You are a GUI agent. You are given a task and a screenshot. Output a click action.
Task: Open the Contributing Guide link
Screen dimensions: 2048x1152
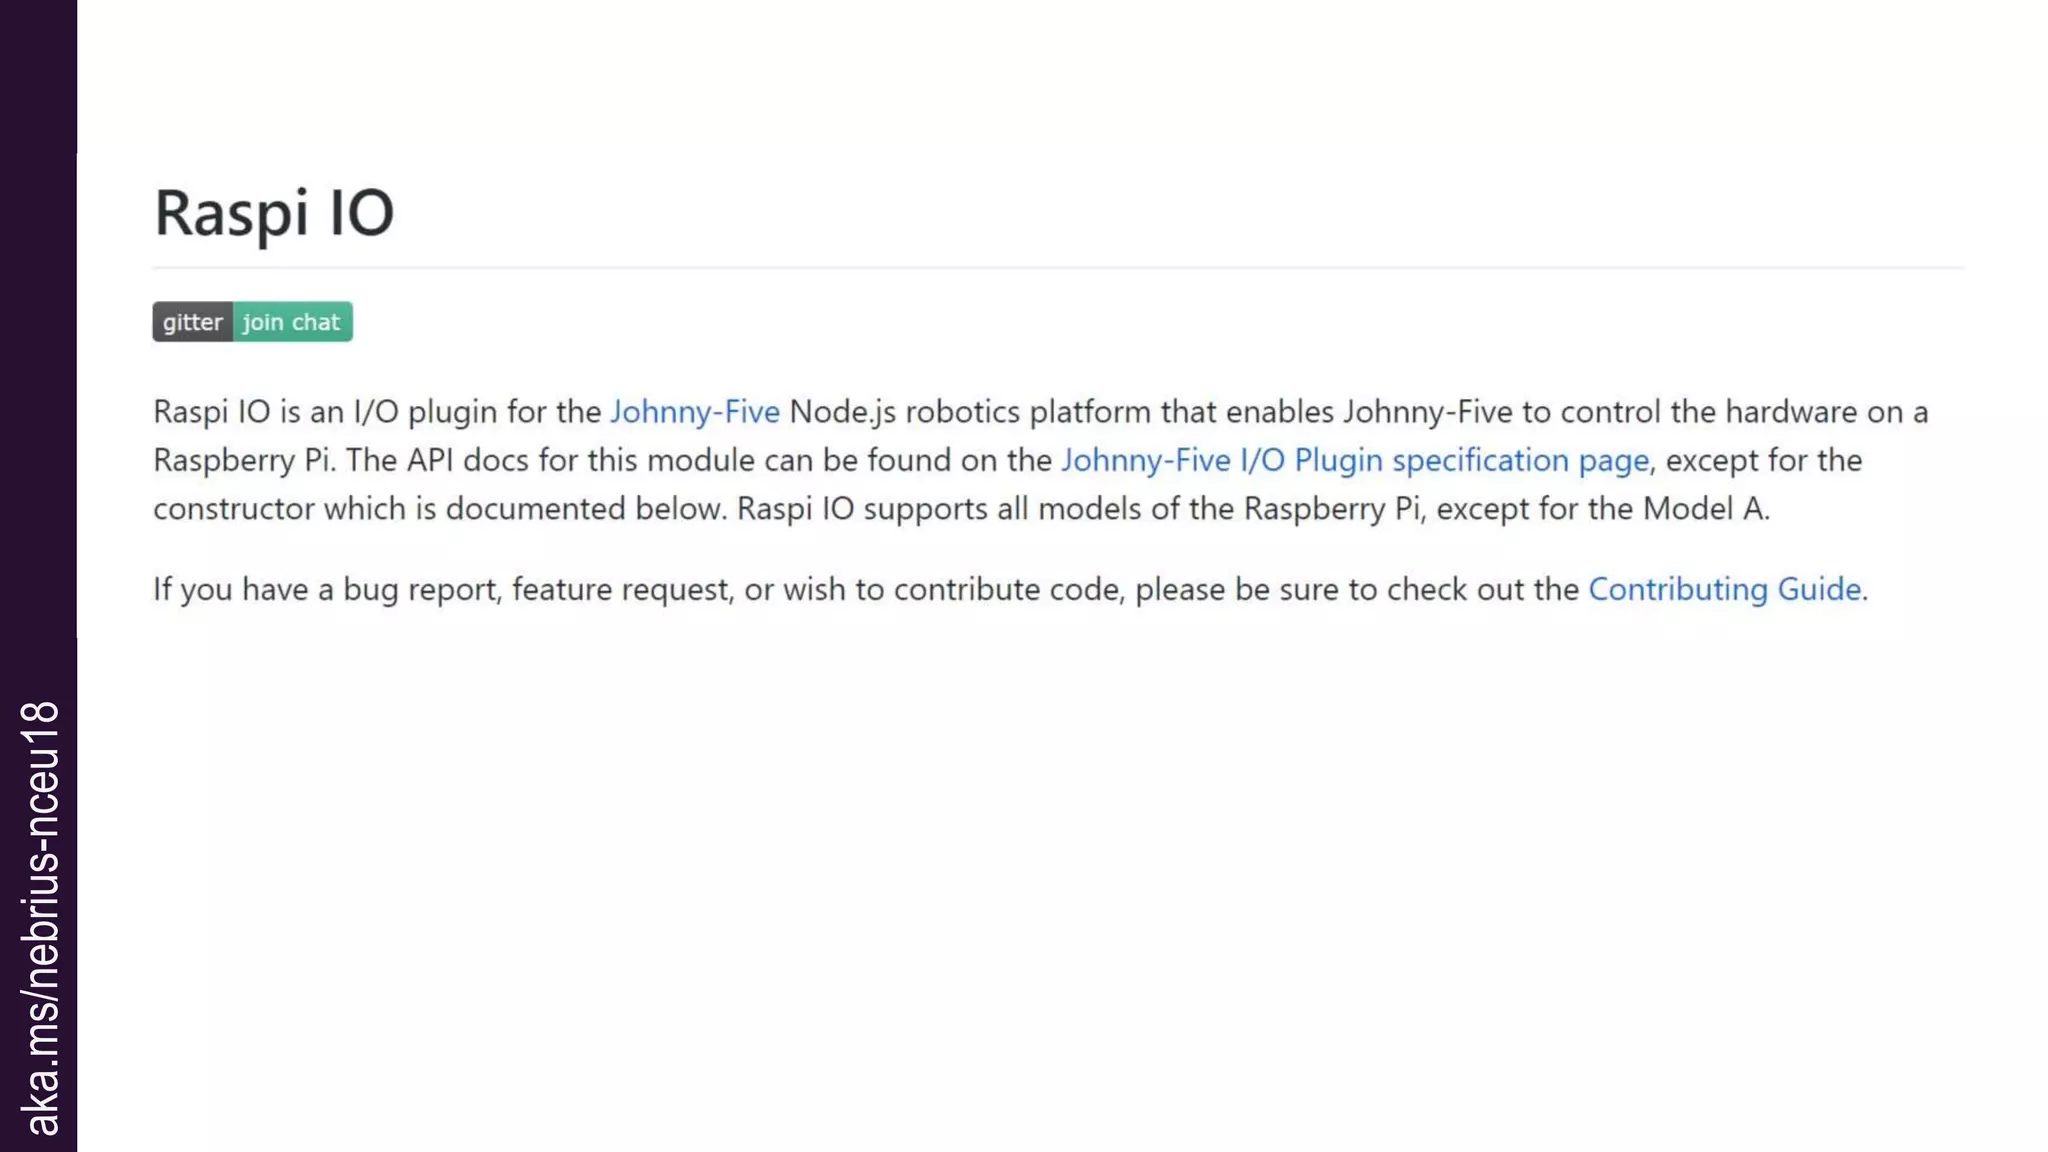tap(1724, 589)
